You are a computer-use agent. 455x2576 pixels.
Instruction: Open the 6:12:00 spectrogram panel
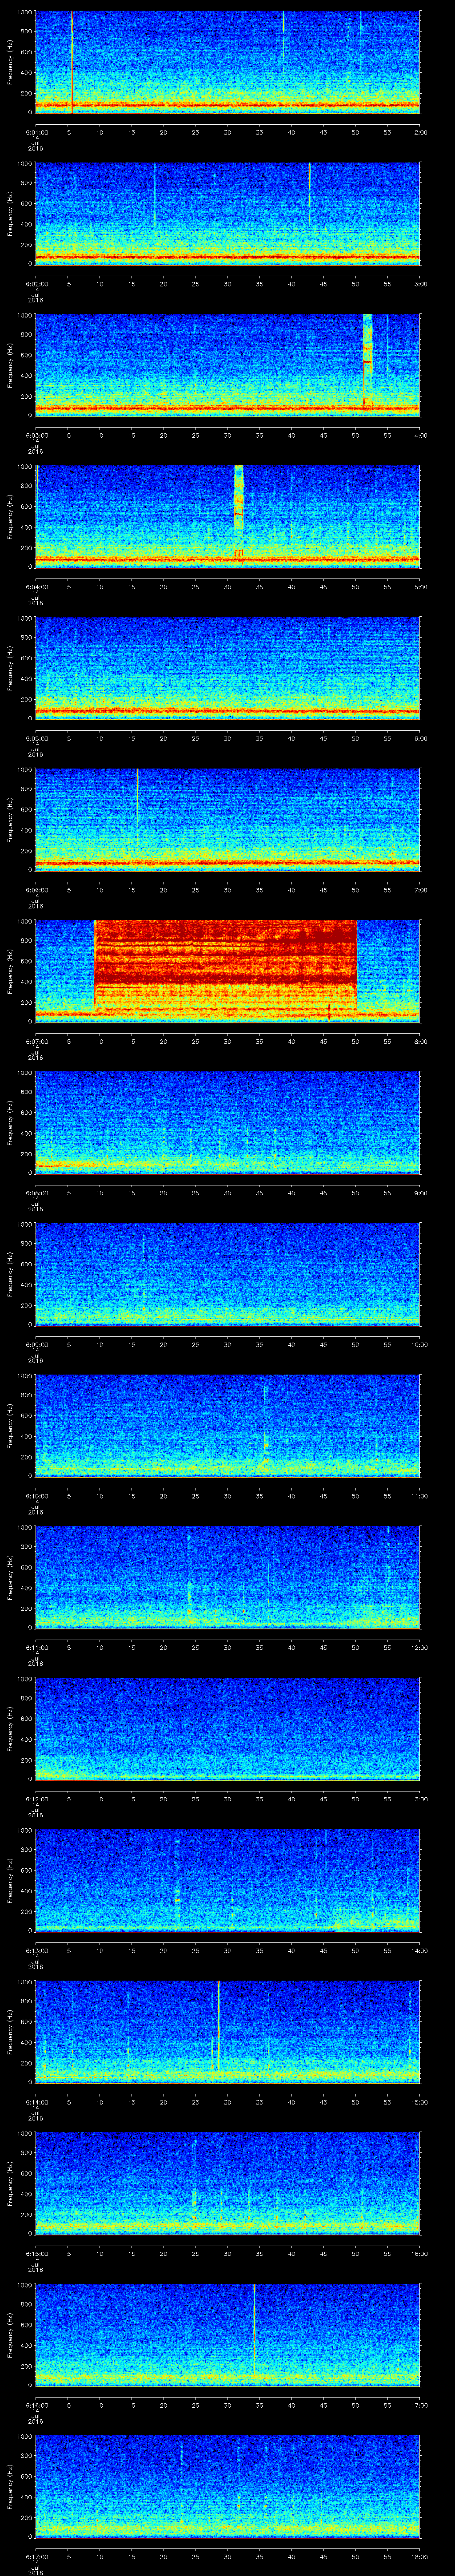click(x=227, y=1729)
